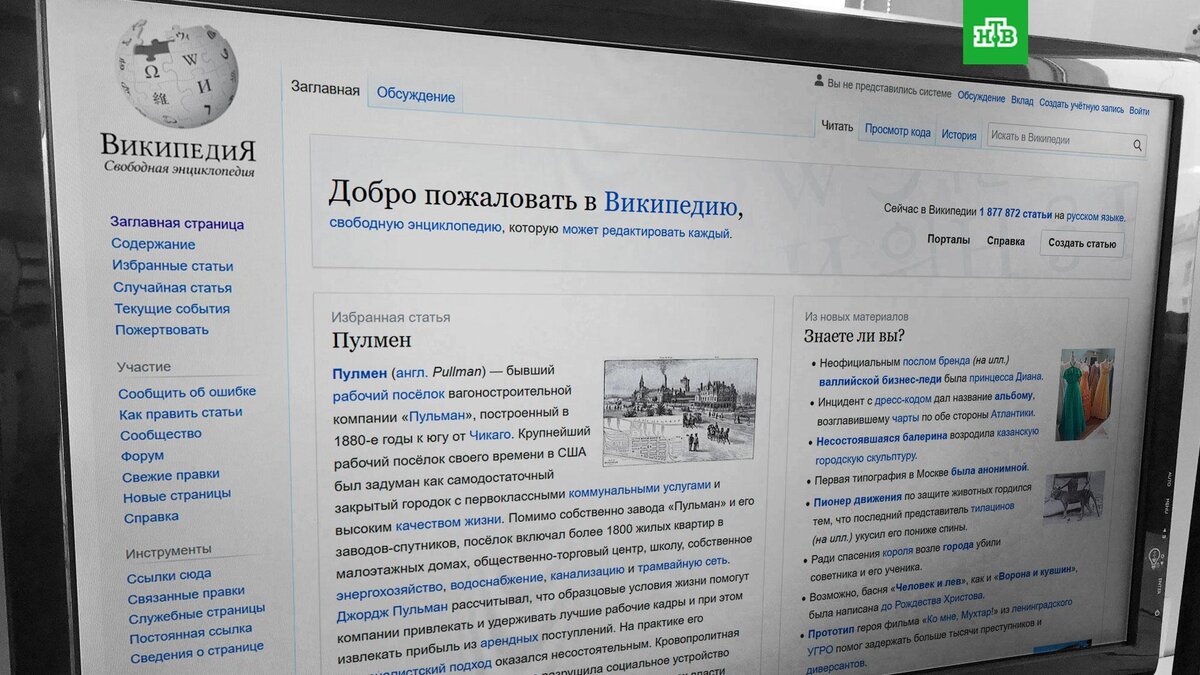1200x675 pixels.
Task: Open Содержание in sidebar
Action: coord(153,244)
